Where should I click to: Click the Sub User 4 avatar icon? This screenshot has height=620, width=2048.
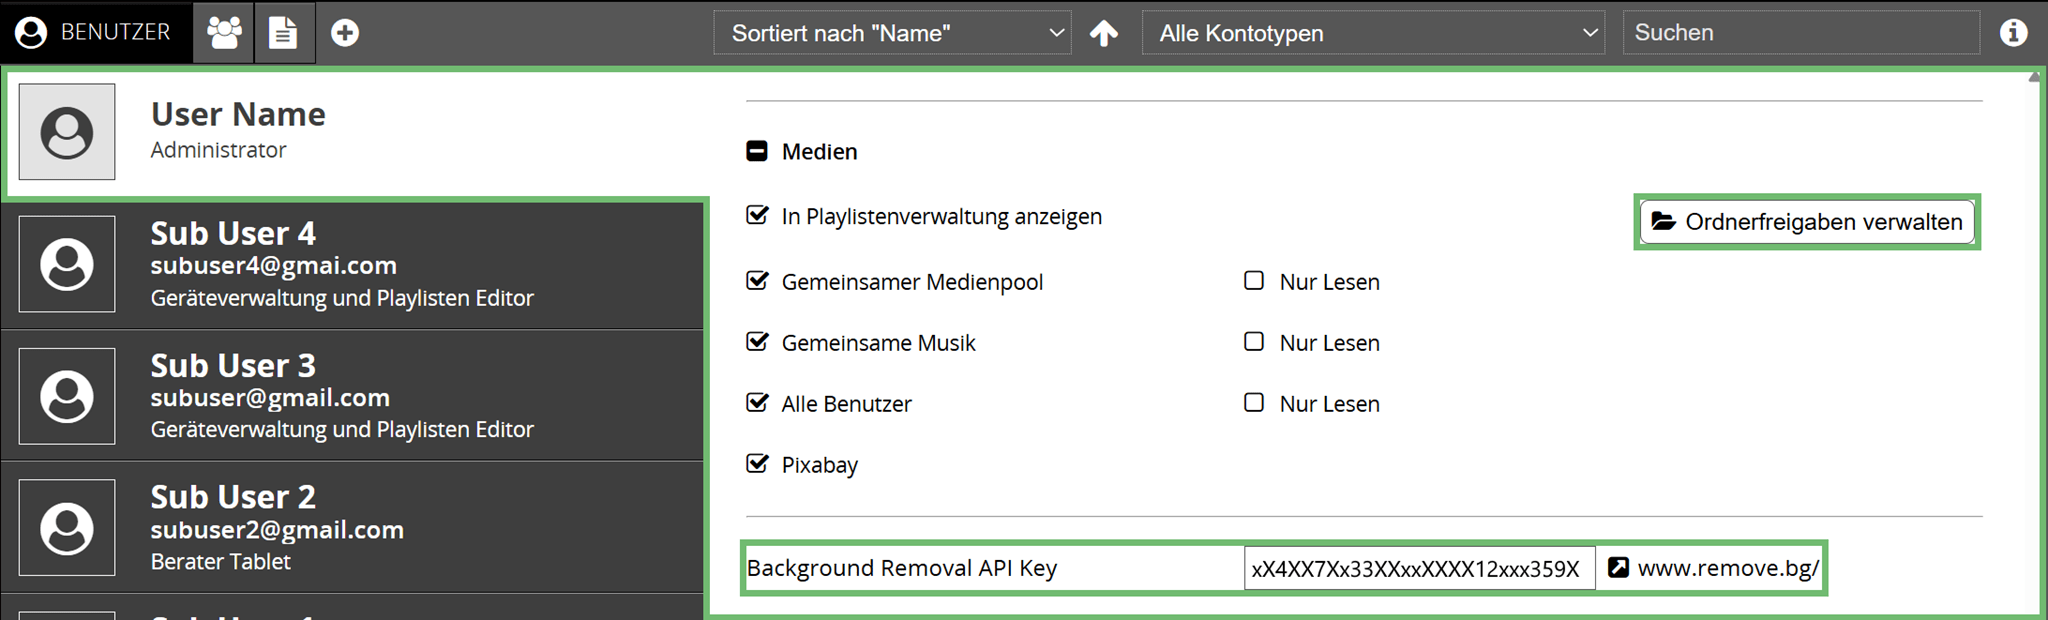click(67, 265)
